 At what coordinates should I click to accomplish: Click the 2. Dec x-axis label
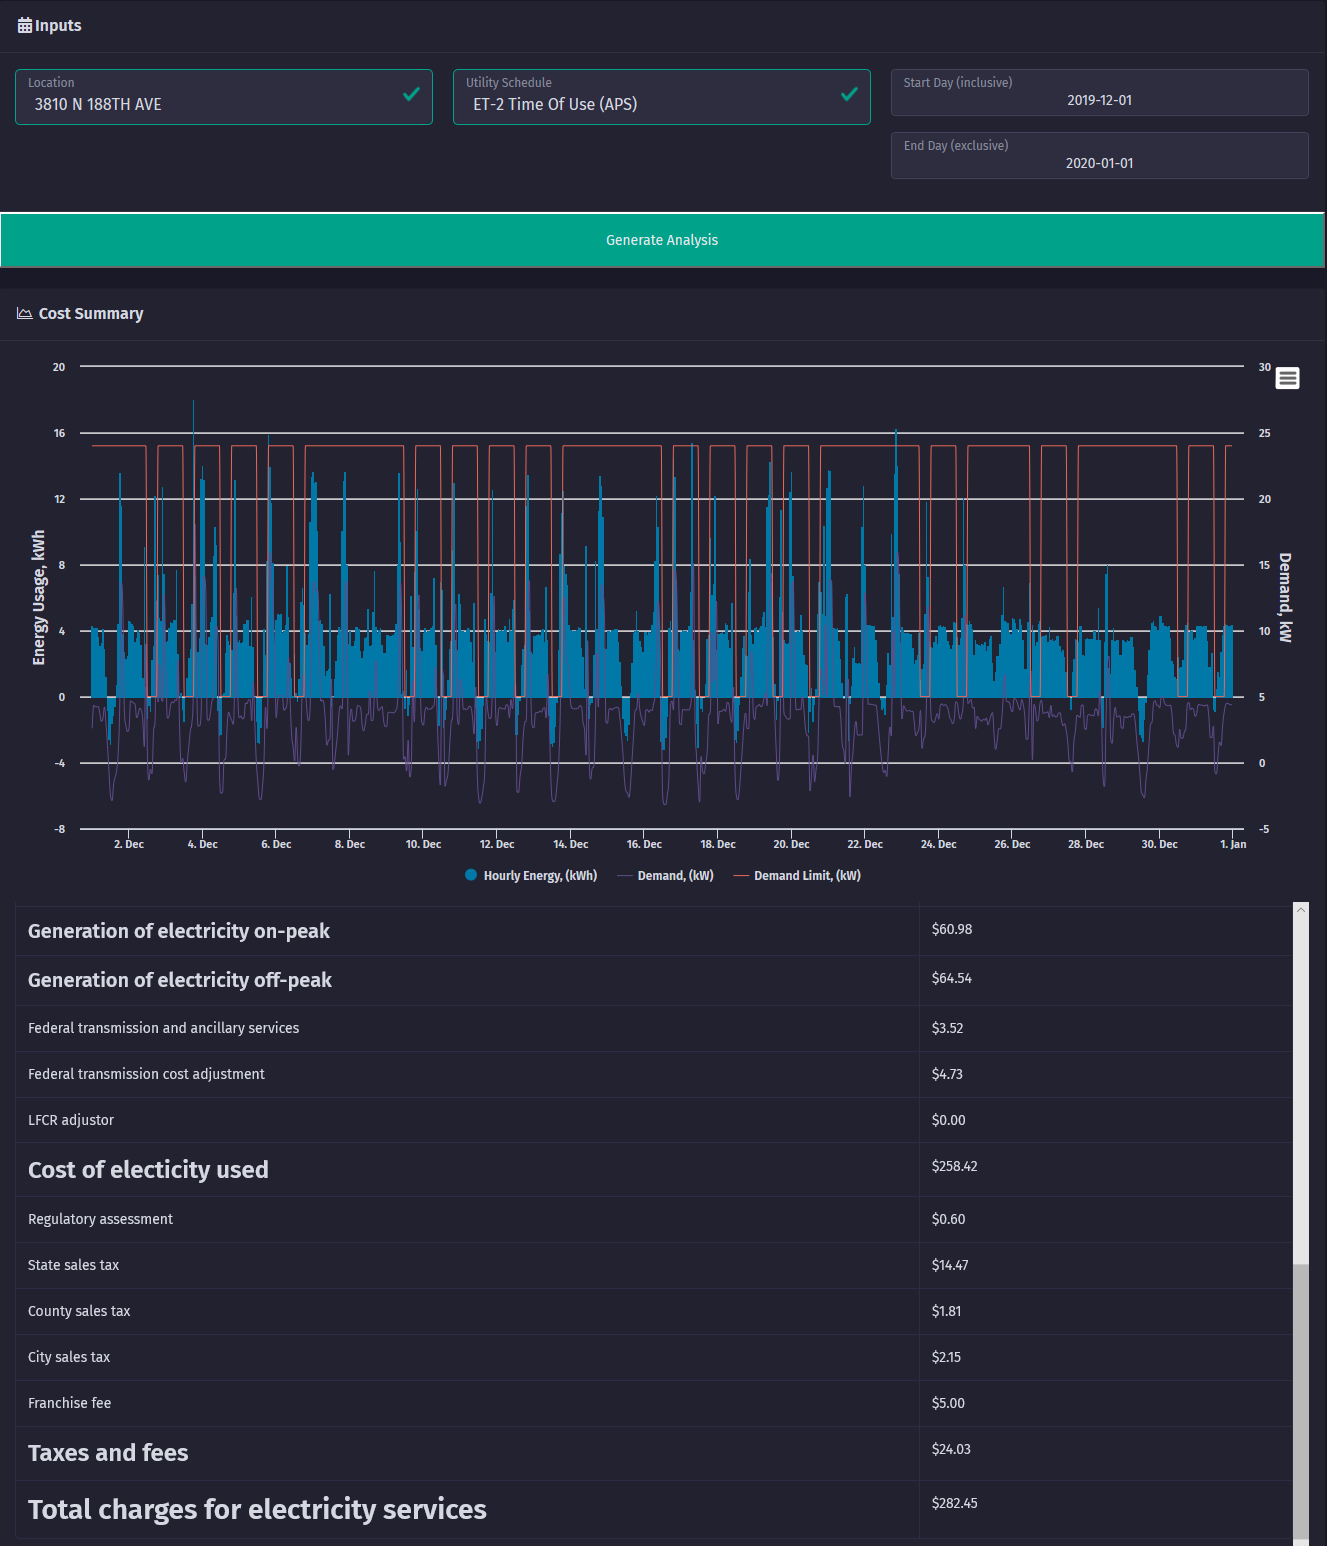tap(129, 844)
